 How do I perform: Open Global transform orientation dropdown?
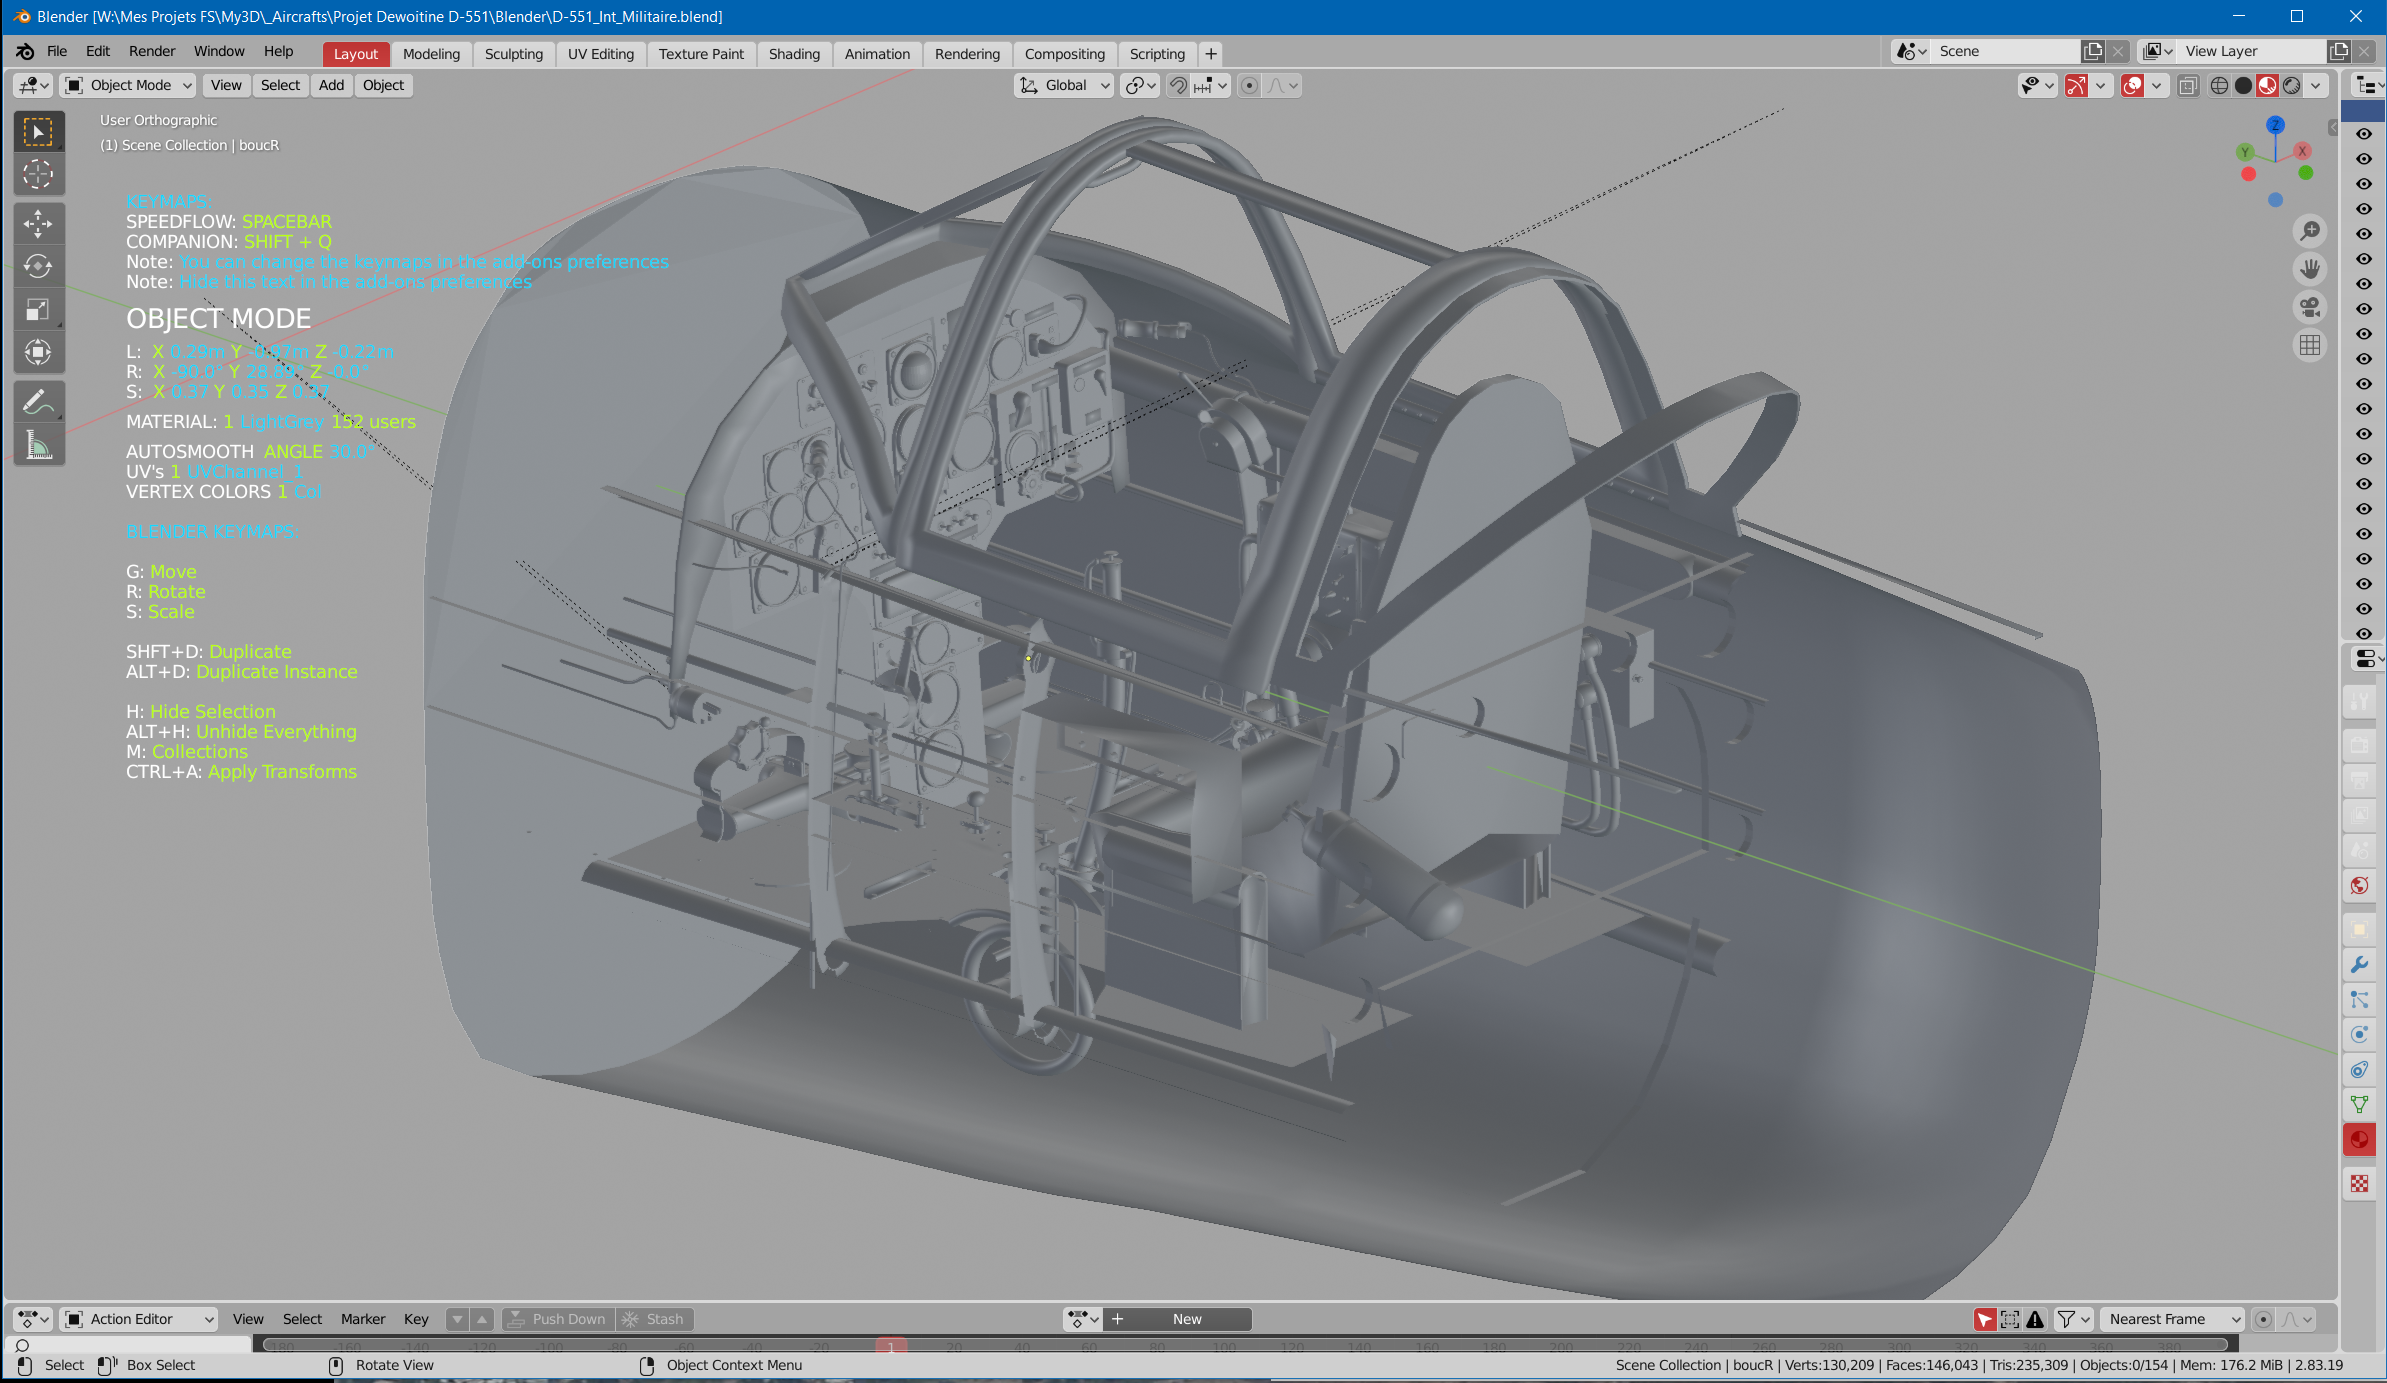coord(1064,86)
